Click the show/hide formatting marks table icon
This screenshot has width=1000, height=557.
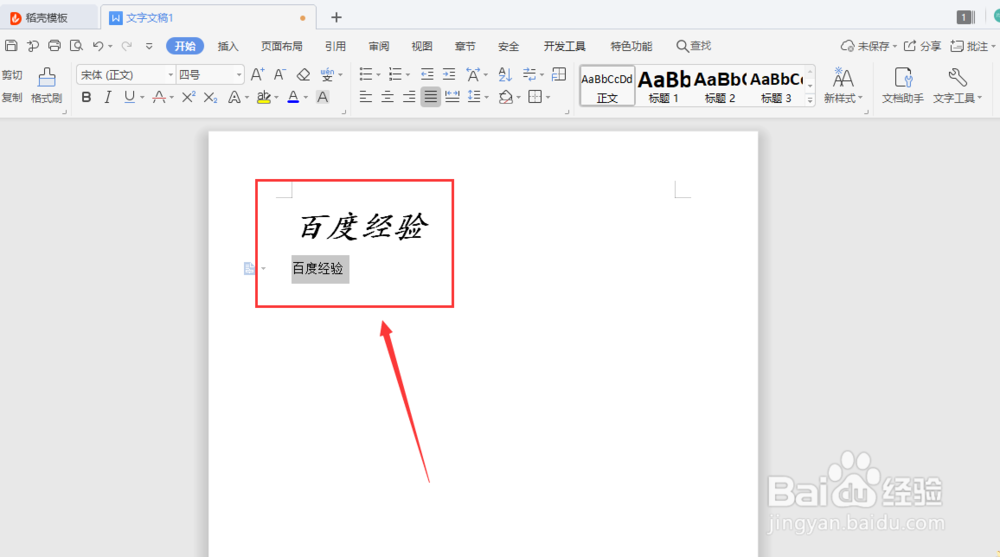[559, 75]
